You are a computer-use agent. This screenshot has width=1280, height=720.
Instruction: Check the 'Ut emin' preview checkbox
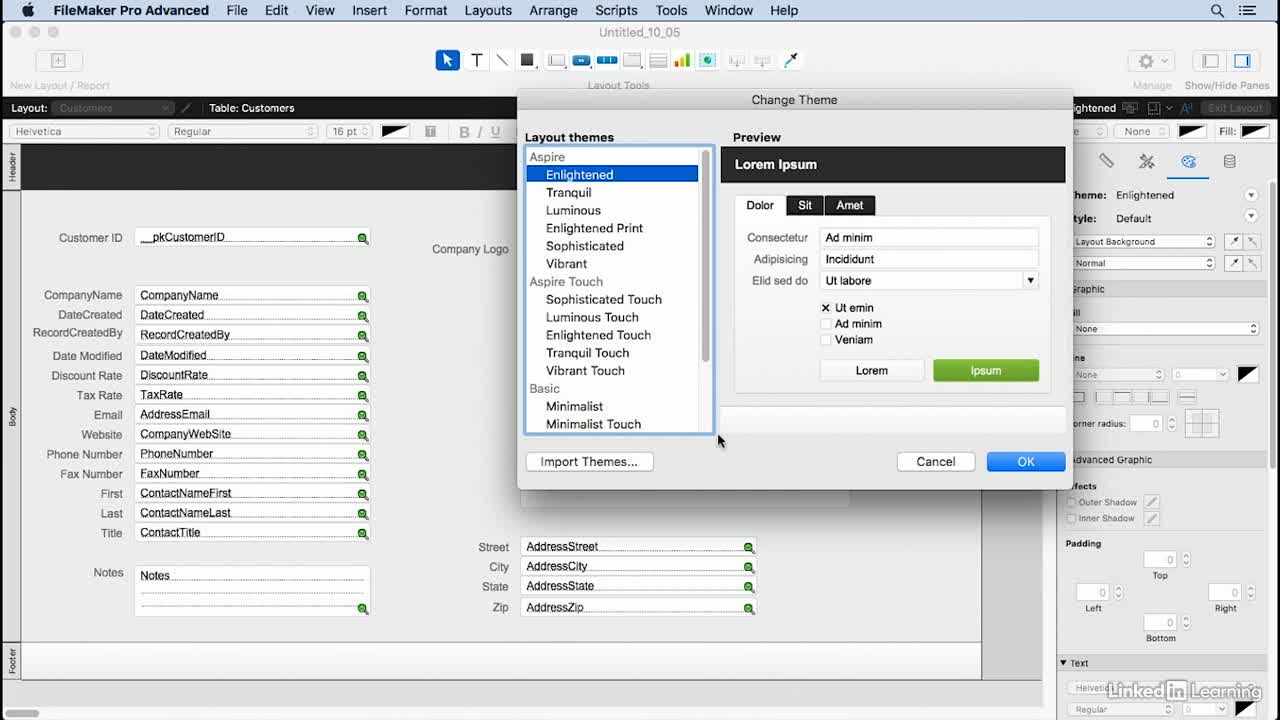[x=826, y=308]
